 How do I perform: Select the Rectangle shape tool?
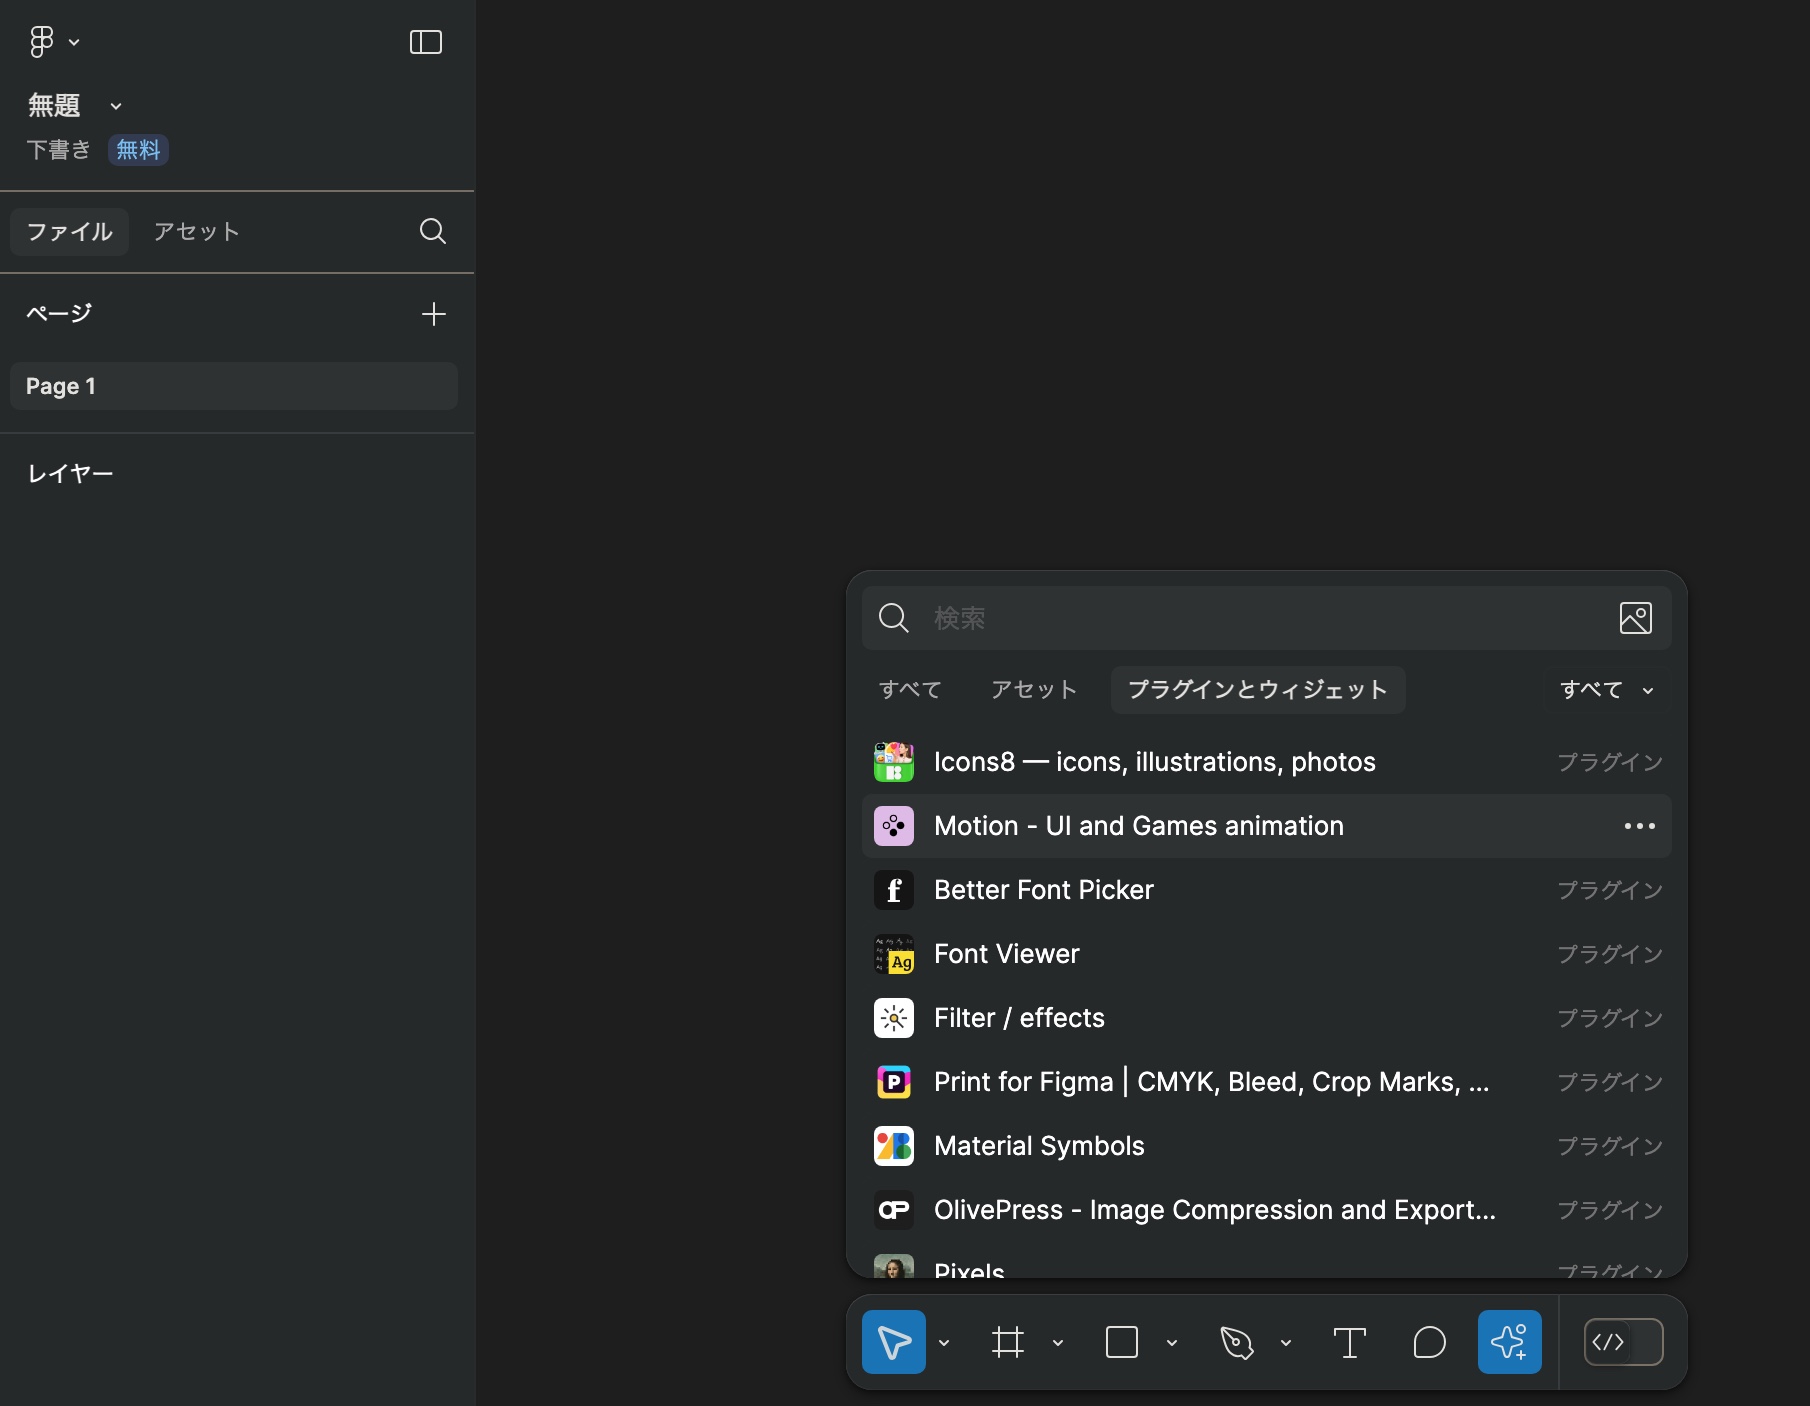coord(1122,1342)
